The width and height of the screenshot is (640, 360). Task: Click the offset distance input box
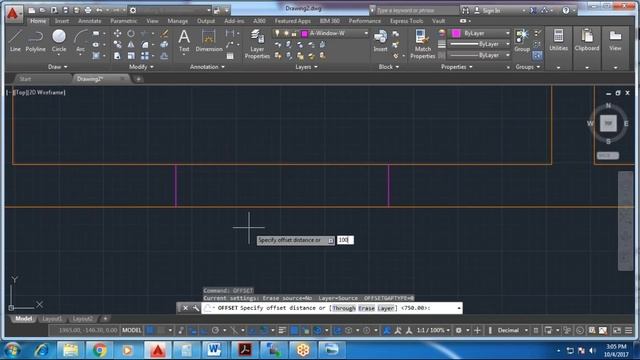345,240
